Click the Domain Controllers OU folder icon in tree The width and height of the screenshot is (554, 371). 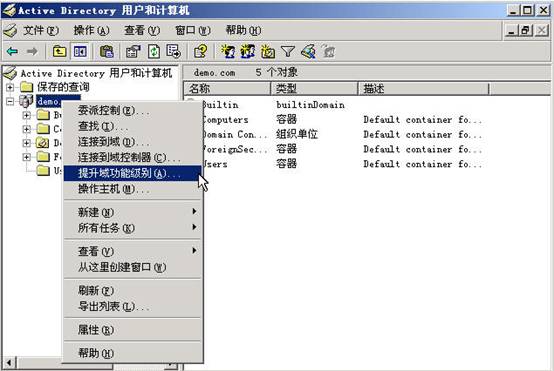coord(43,143)
